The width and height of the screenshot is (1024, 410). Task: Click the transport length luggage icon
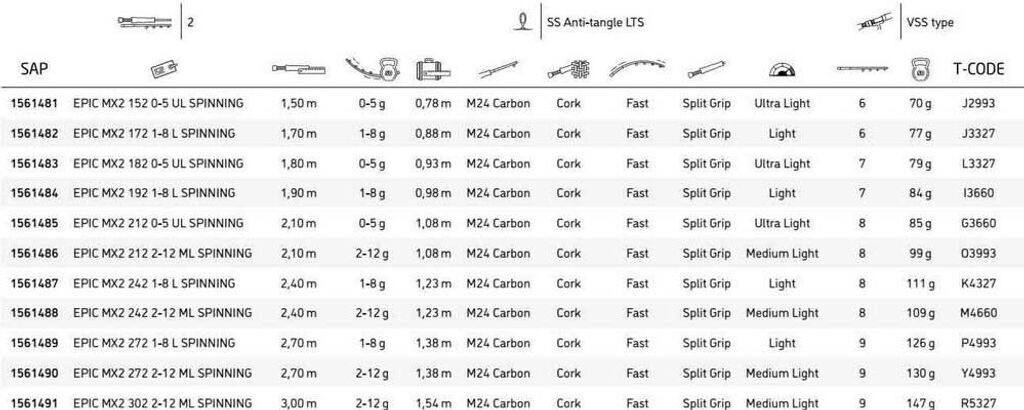(431, 69)
